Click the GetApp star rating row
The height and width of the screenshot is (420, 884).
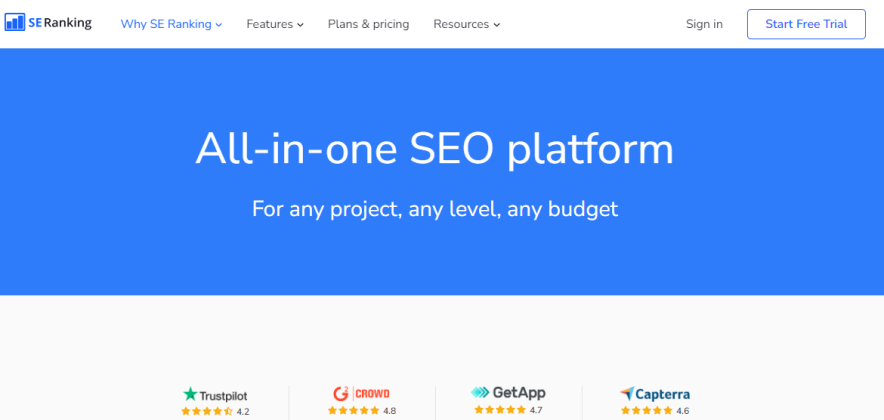coord(500,410)
